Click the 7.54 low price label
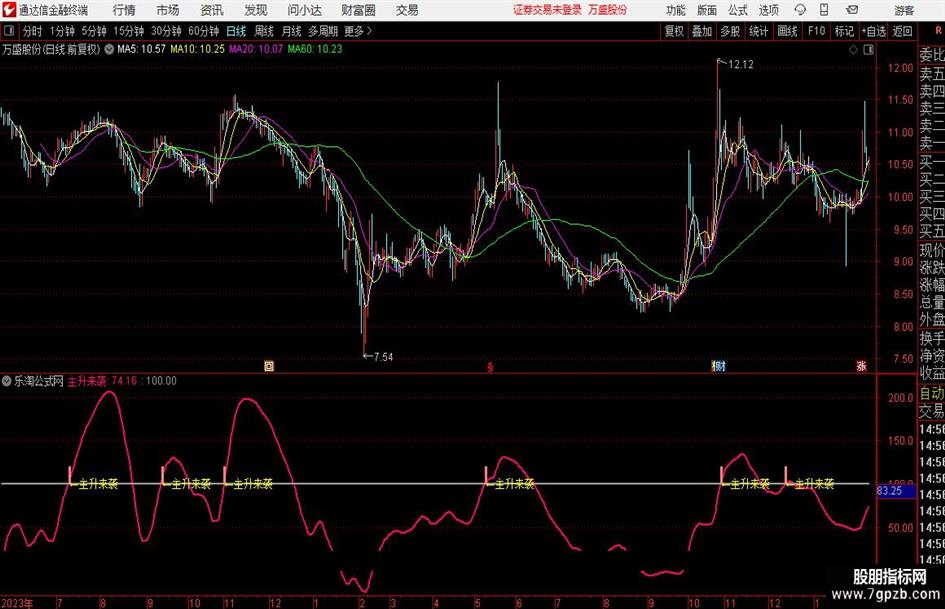 click(x=383, y=357)
